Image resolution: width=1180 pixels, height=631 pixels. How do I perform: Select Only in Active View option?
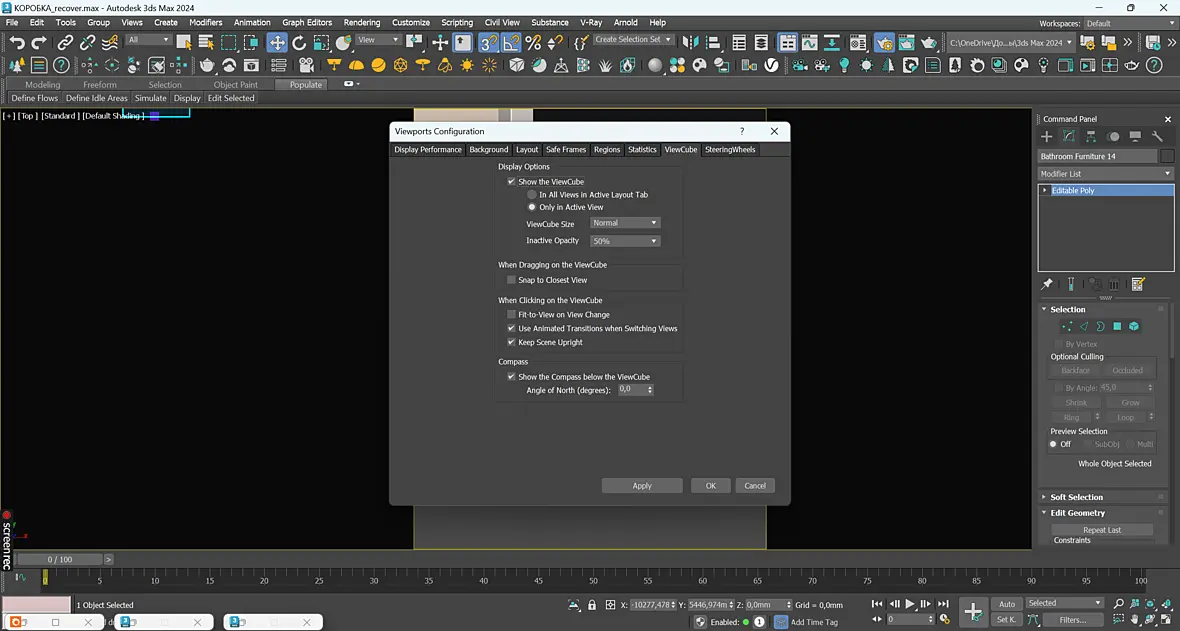tap(531, 207)
